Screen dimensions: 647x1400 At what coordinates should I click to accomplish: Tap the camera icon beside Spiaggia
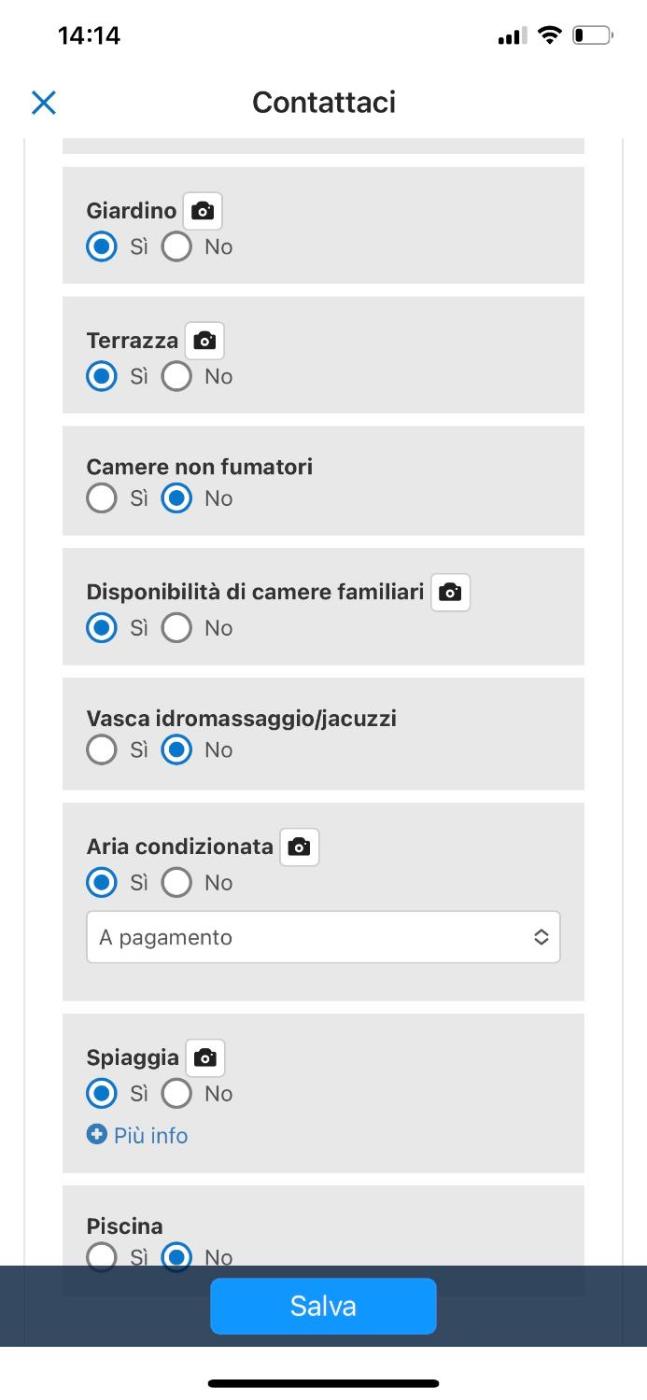coord(205,1058)
